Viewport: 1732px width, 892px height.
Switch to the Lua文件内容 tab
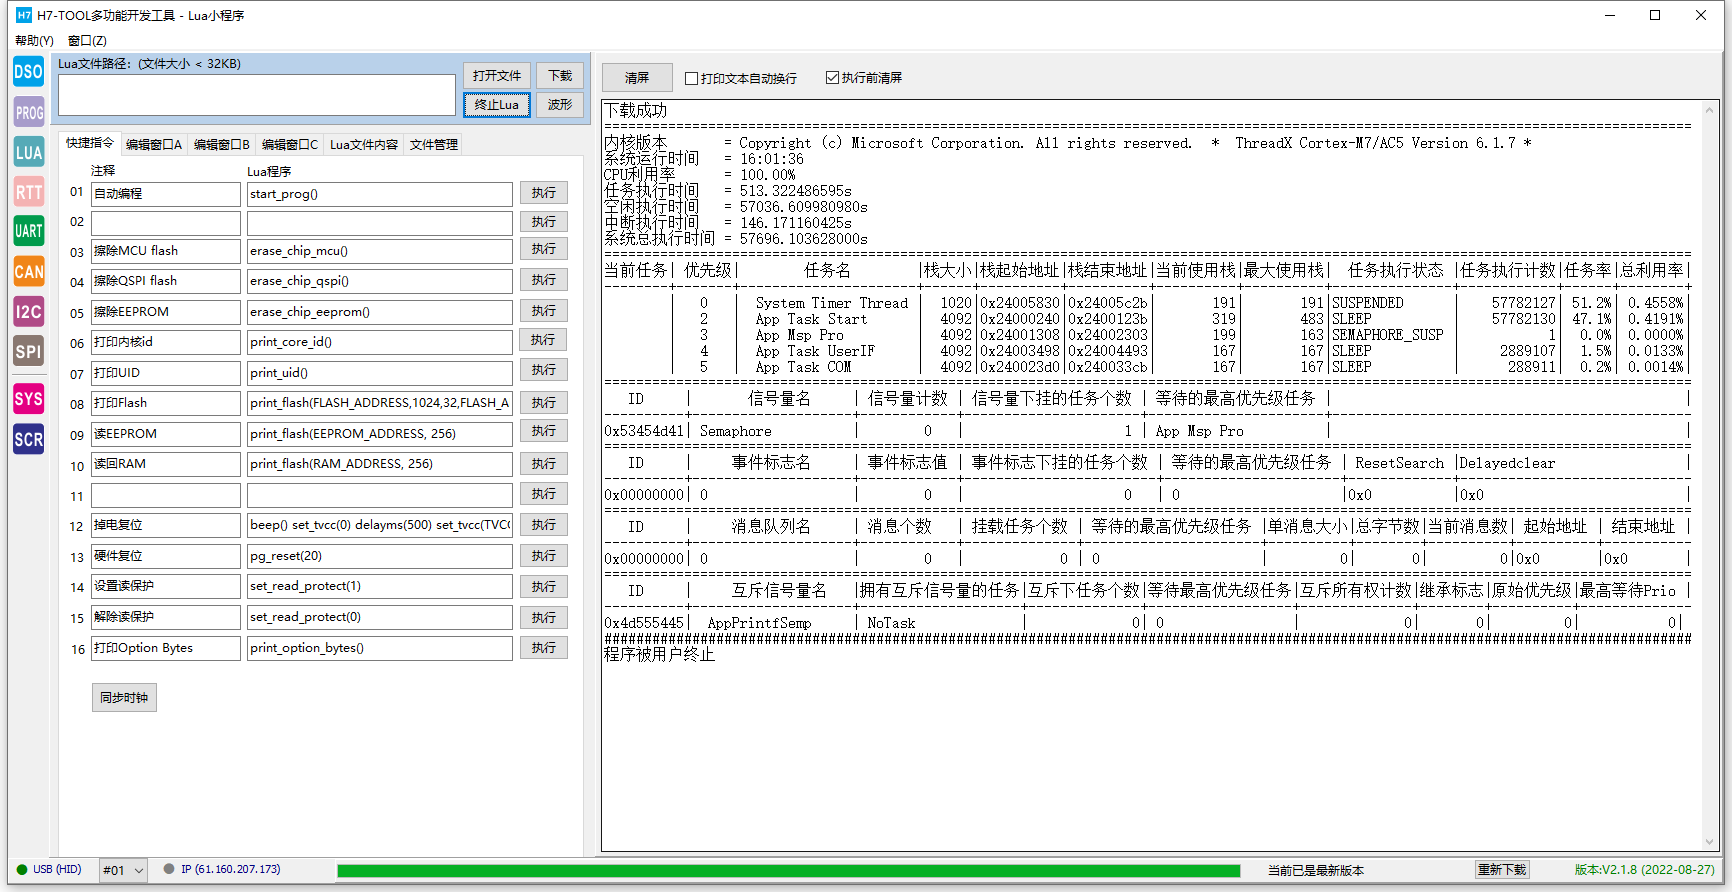coord(364,145)
